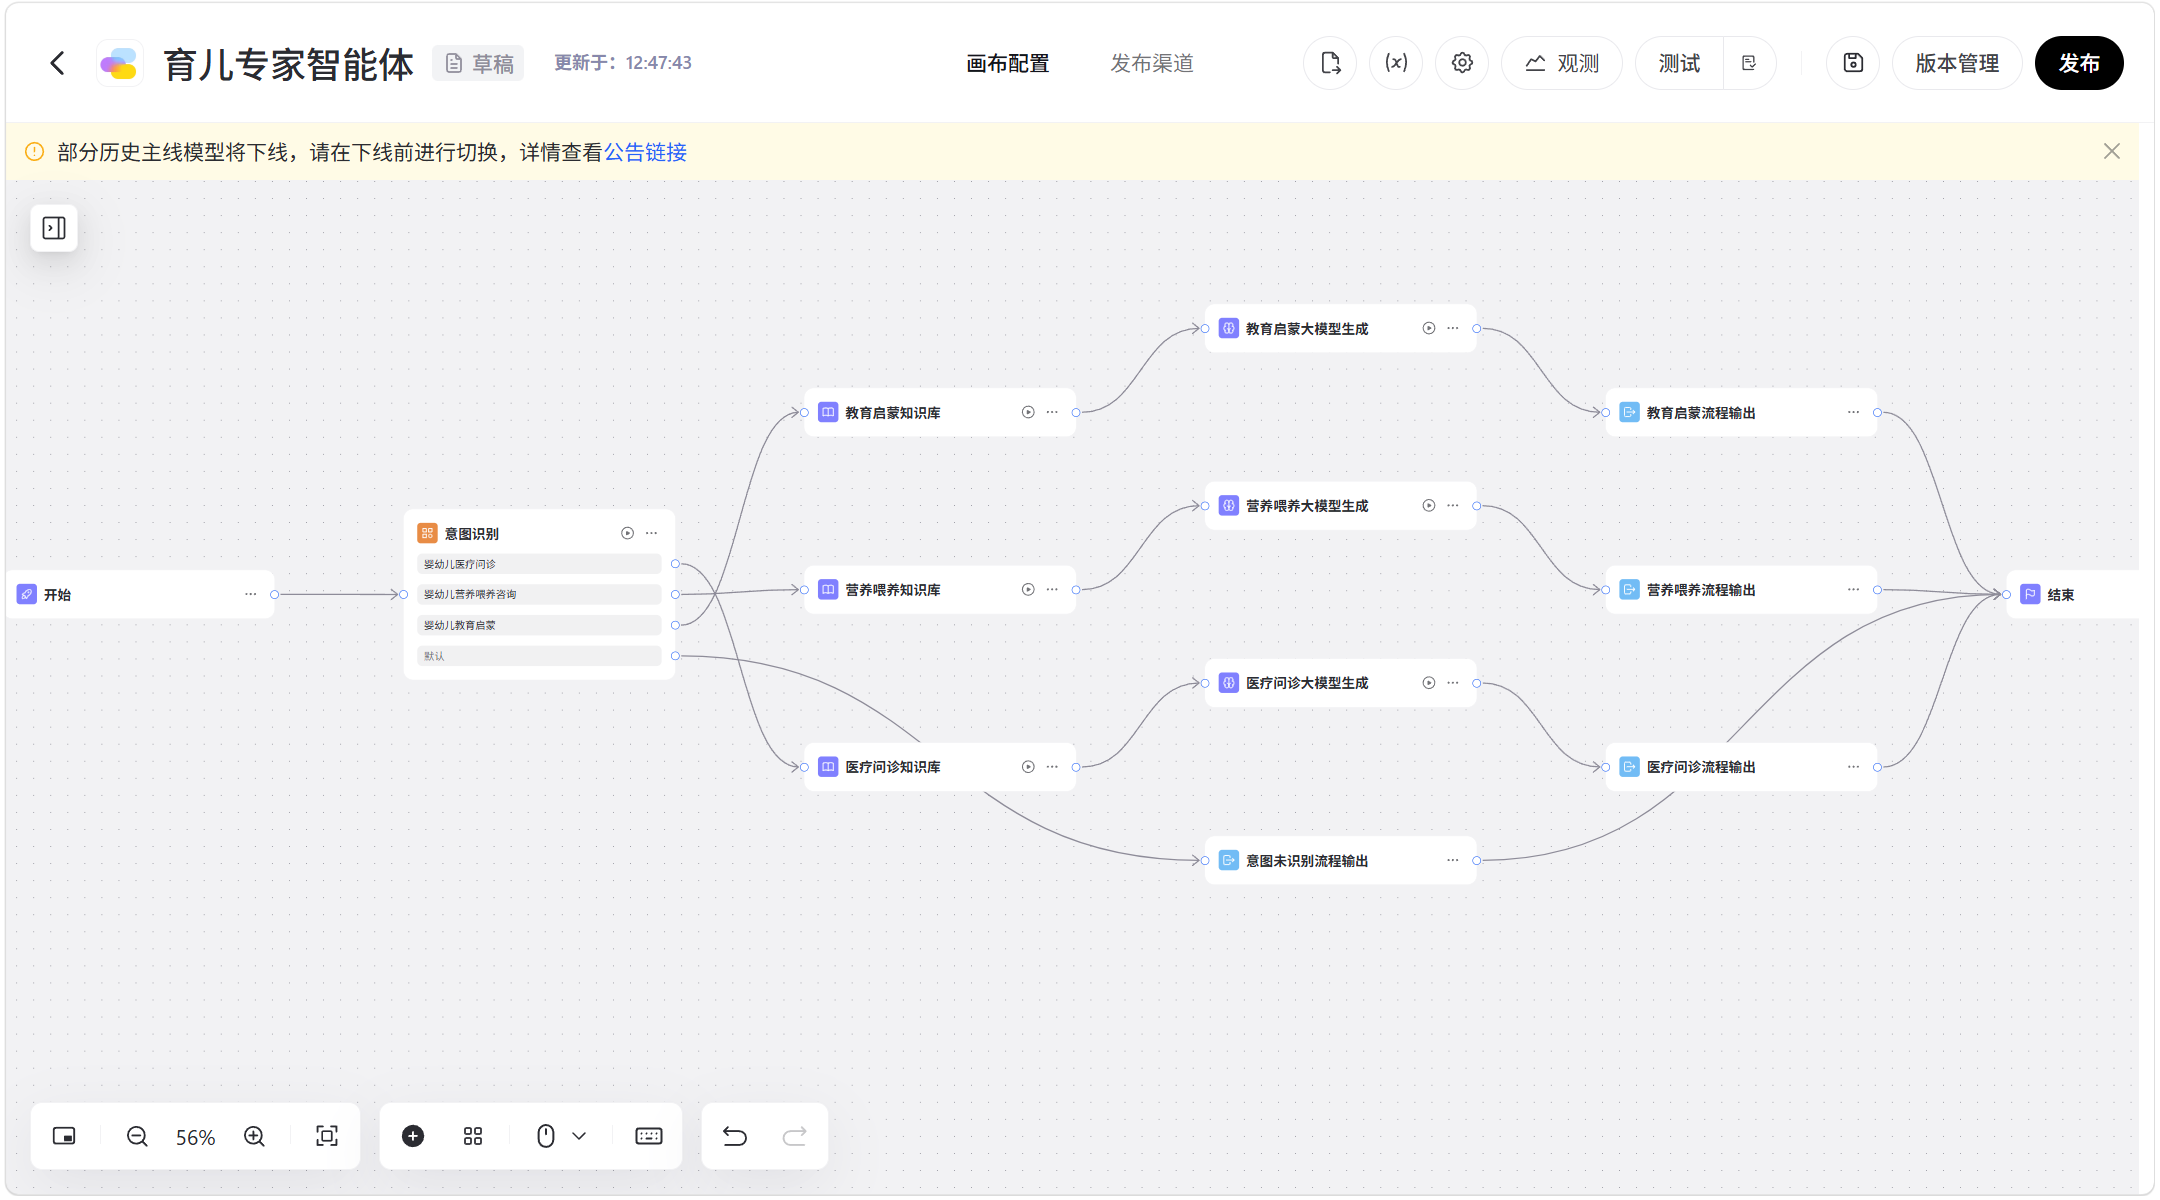
Task: Fit canvas to view icon
Action: pyautogui.click(x=327, y=1136)
